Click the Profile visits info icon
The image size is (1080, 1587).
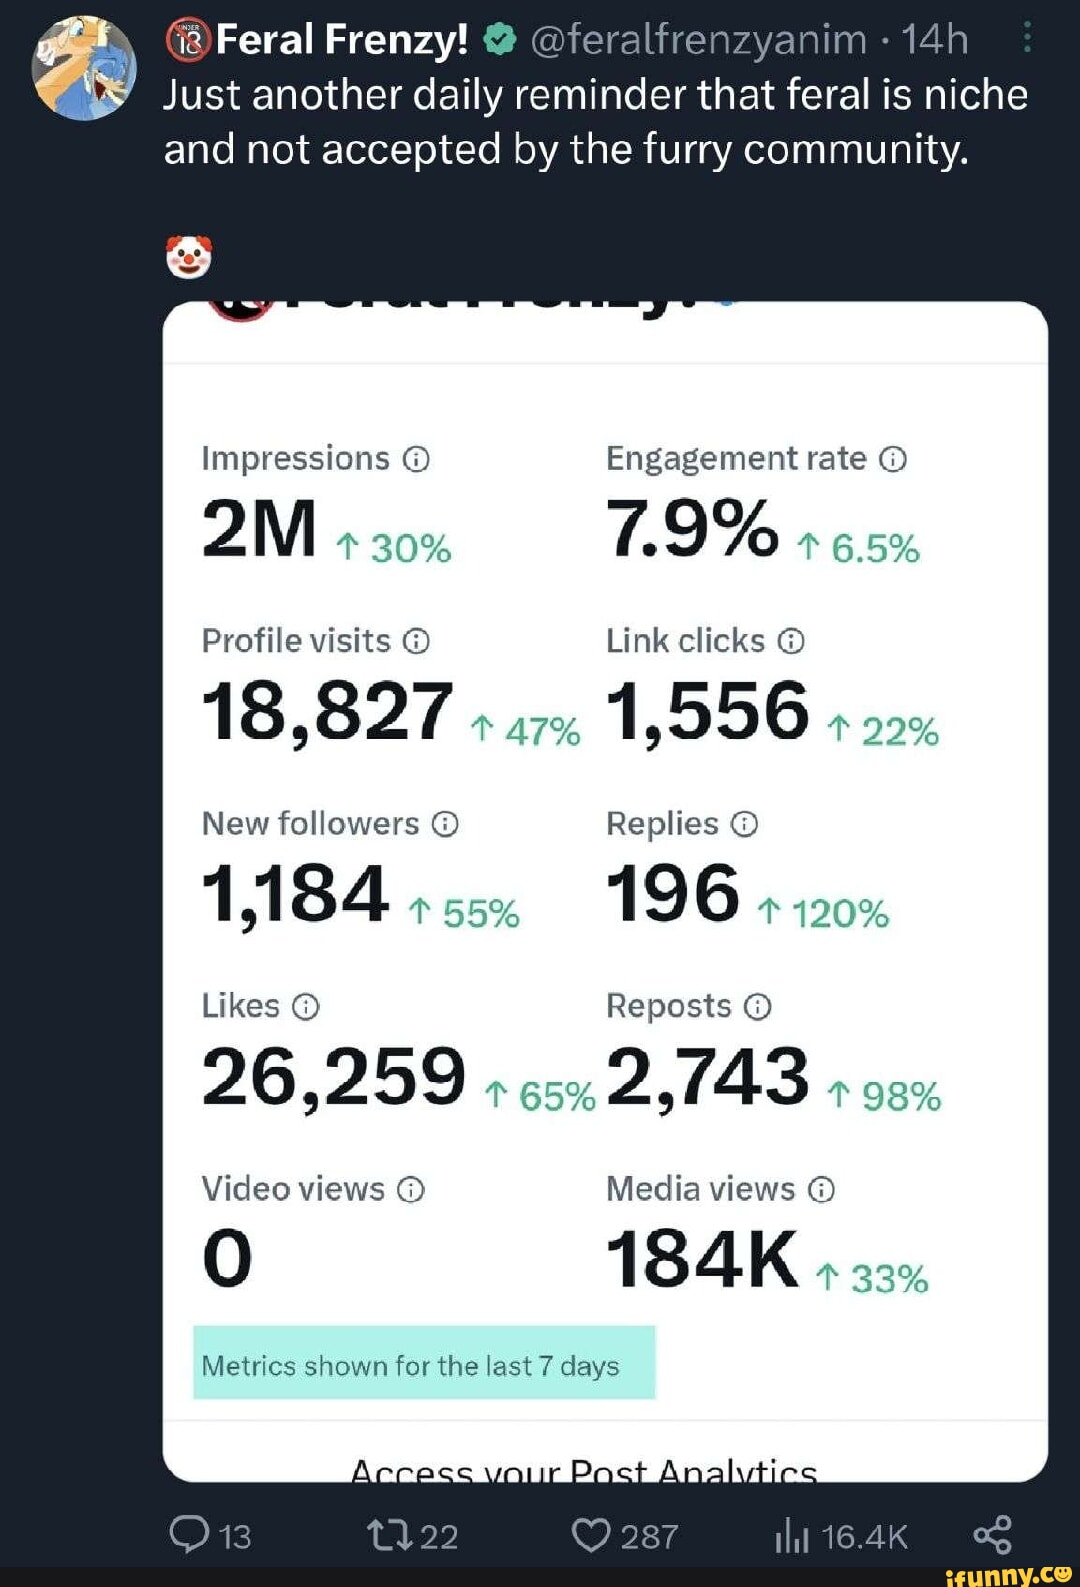(x=417, y=641)
